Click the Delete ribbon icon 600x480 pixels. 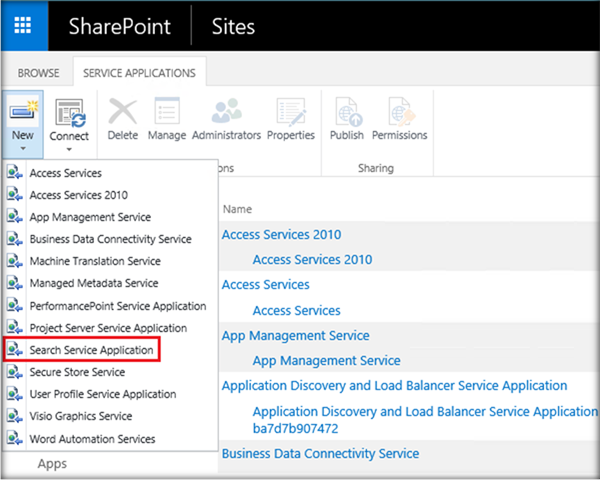122,113
